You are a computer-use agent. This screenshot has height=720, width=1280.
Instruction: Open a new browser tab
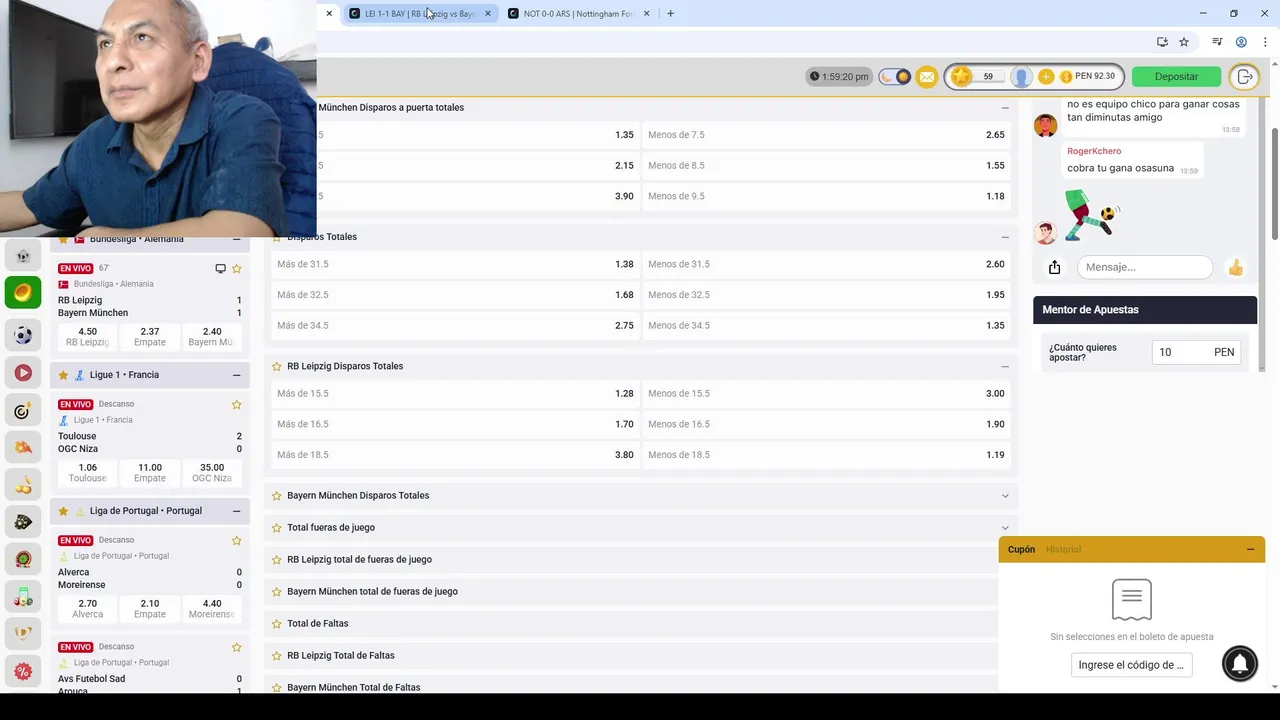pos(670,13)
